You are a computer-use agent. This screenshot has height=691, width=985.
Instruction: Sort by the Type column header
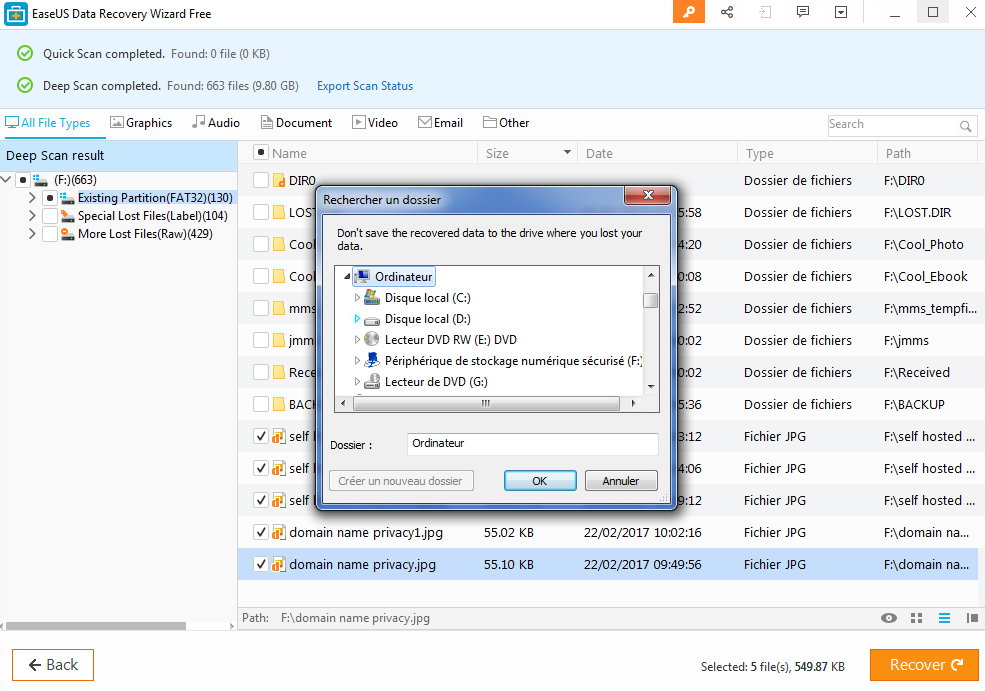[807, 153]
